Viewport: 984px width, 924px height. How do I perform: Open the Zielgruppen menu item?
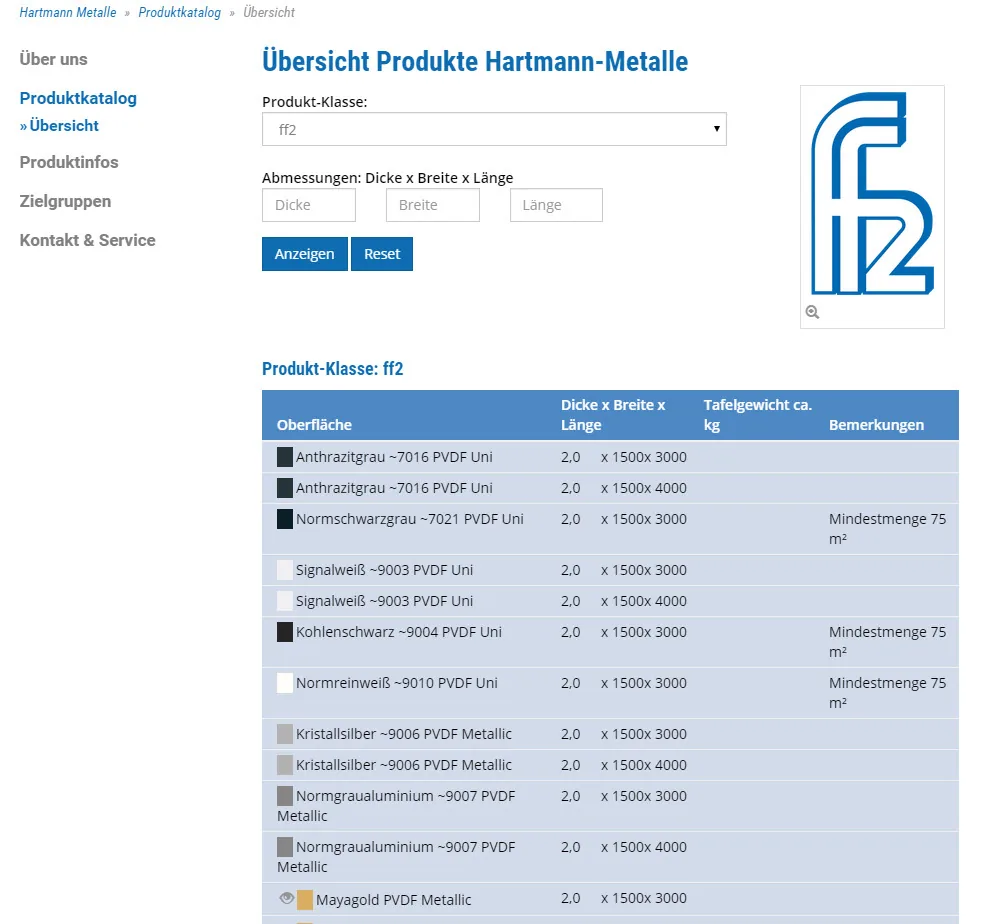[65, 201]
